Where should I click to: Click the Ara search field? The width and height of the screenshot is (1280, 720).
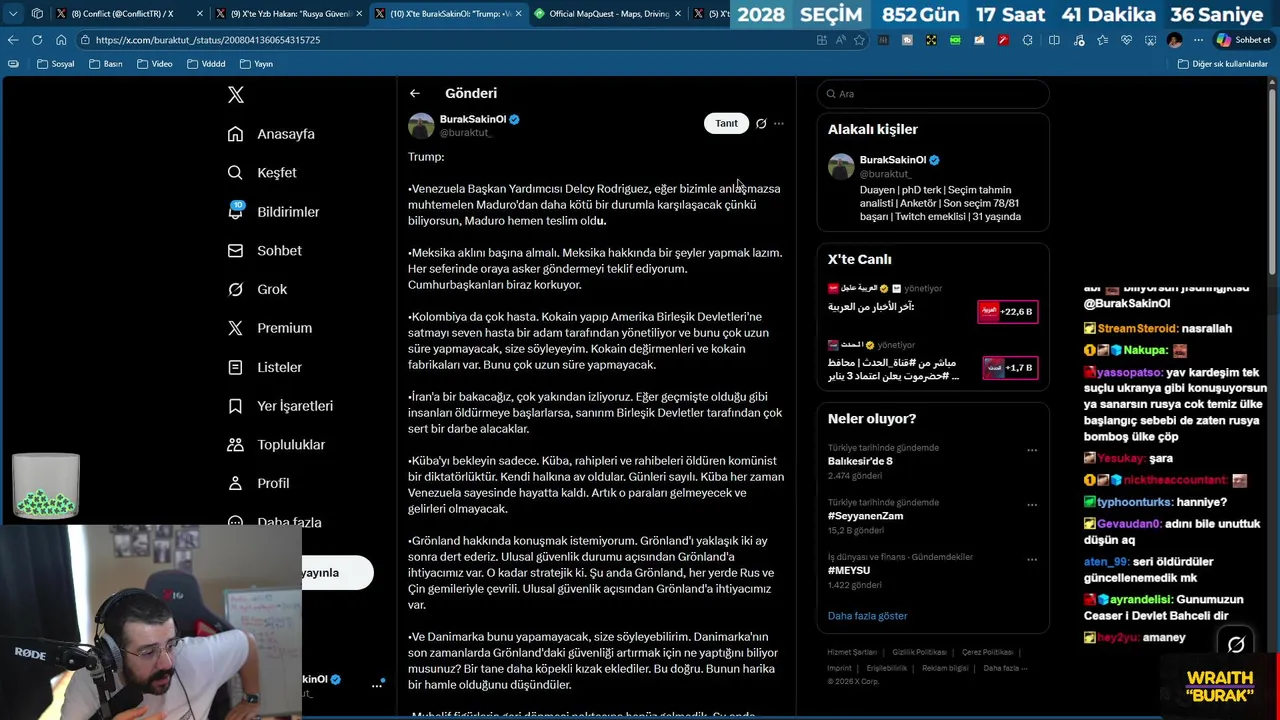tap(932, 94)
